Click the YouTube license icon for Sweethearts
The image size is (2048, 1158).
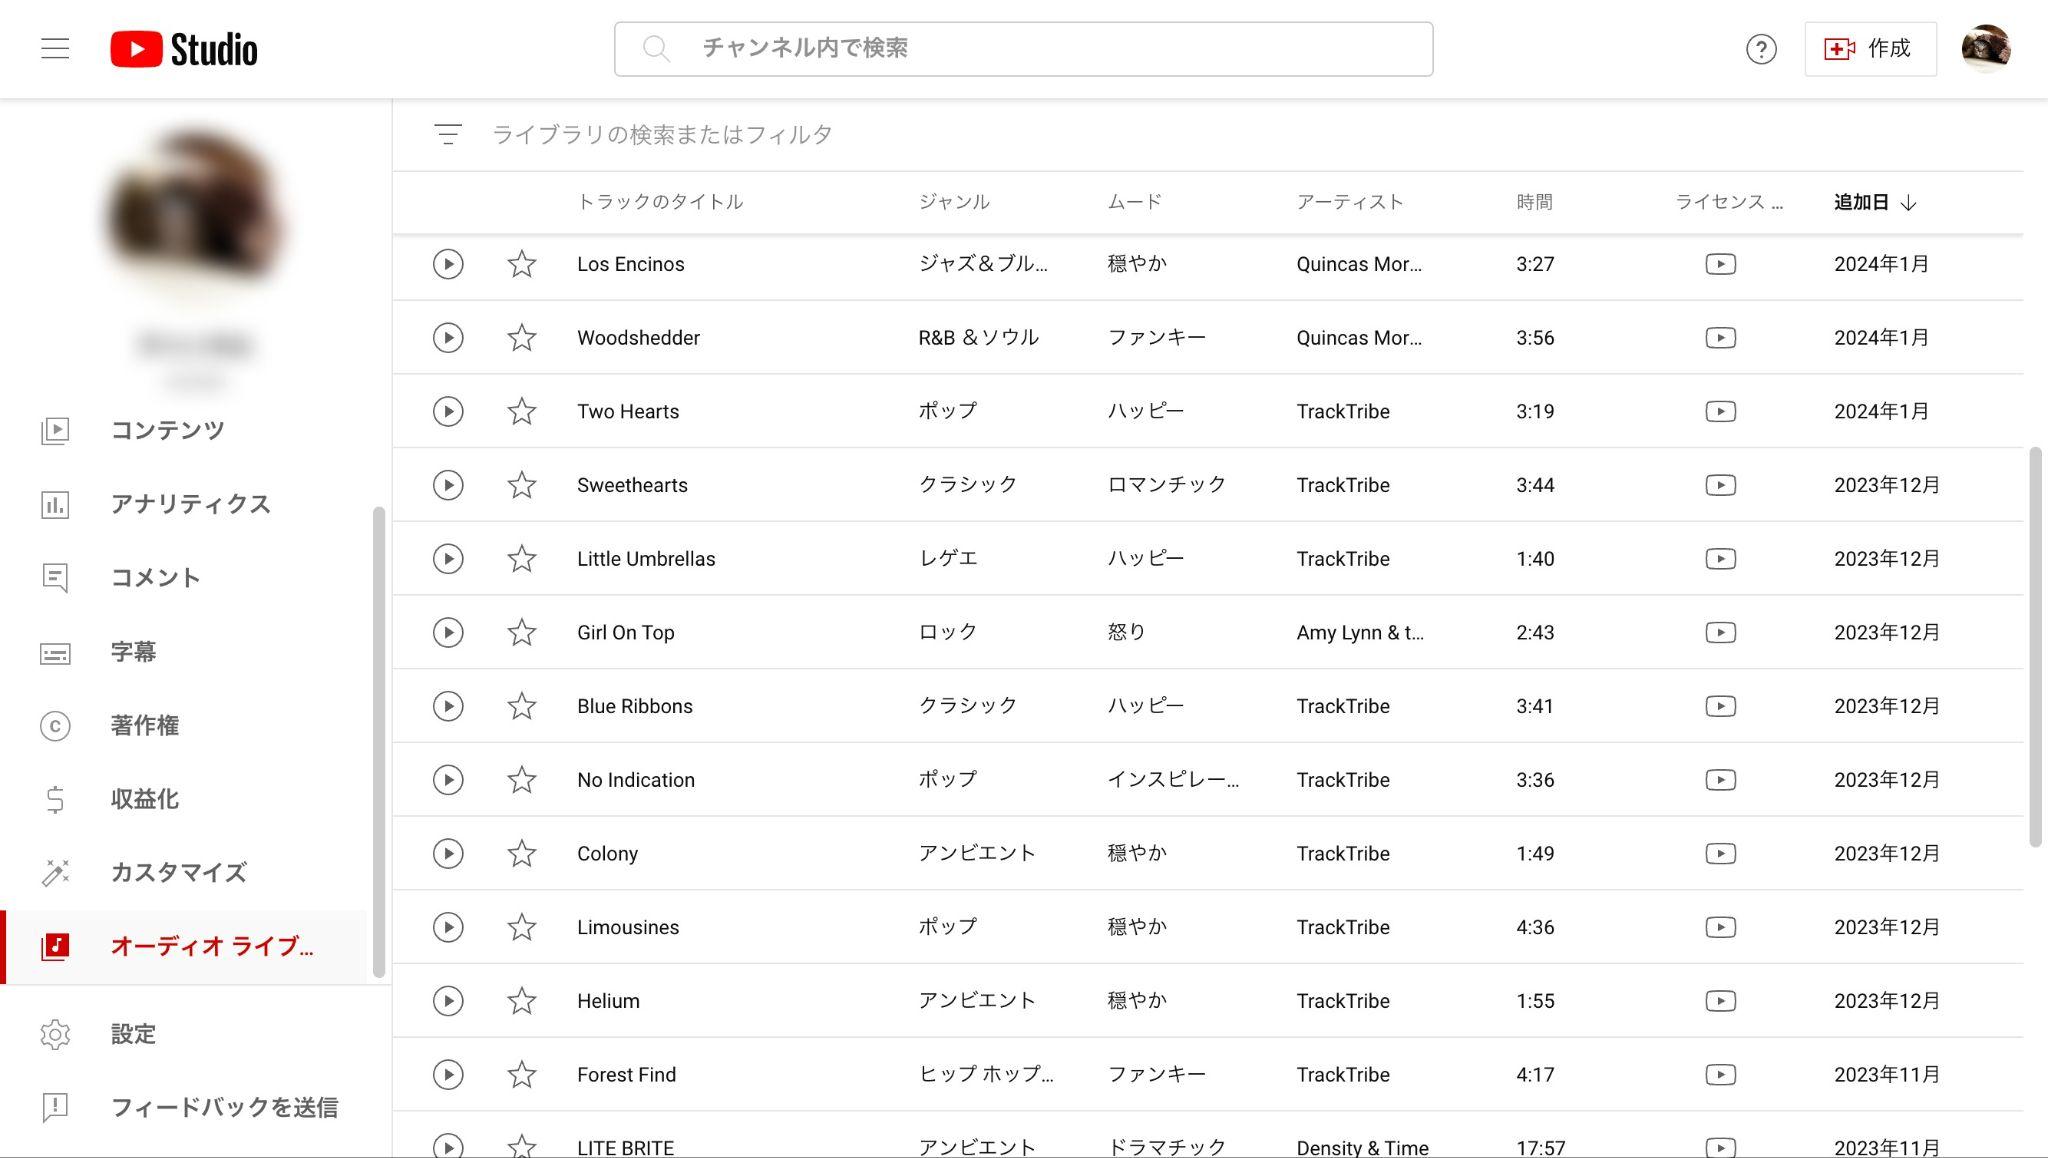[x=1720, y=485]
